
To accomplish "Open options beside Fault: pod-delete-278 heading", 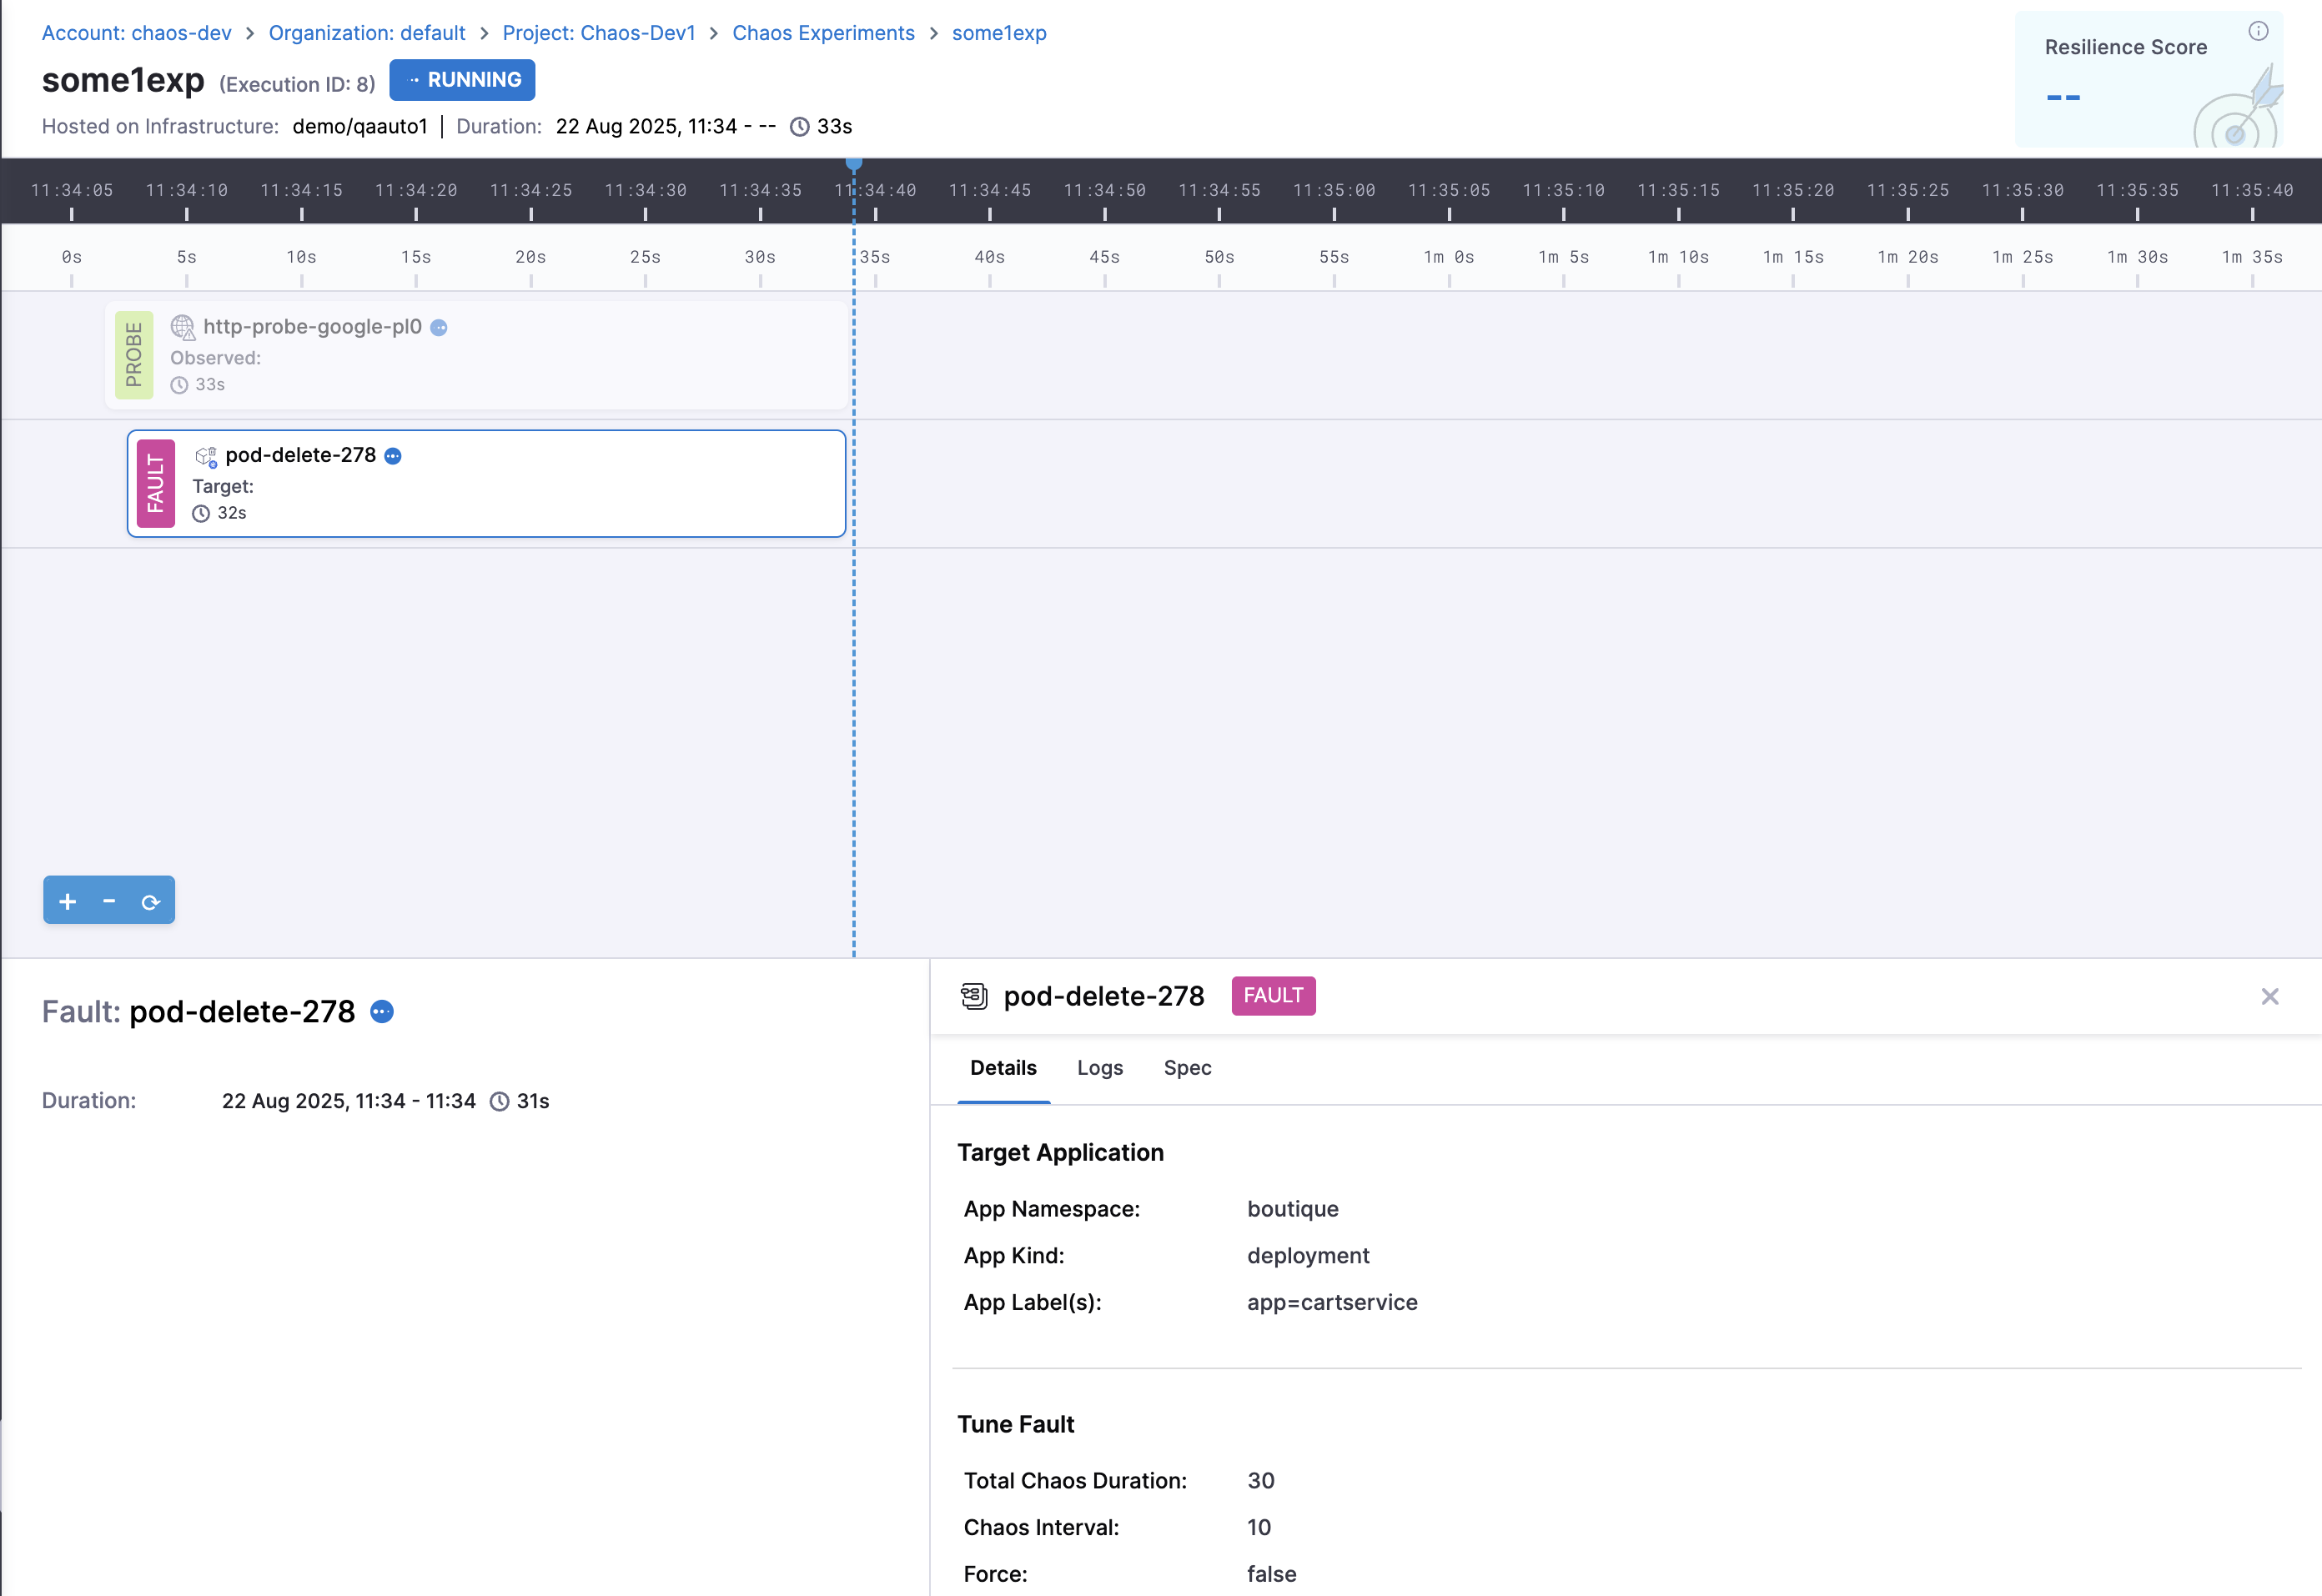I will click(x=381, y=1012).
